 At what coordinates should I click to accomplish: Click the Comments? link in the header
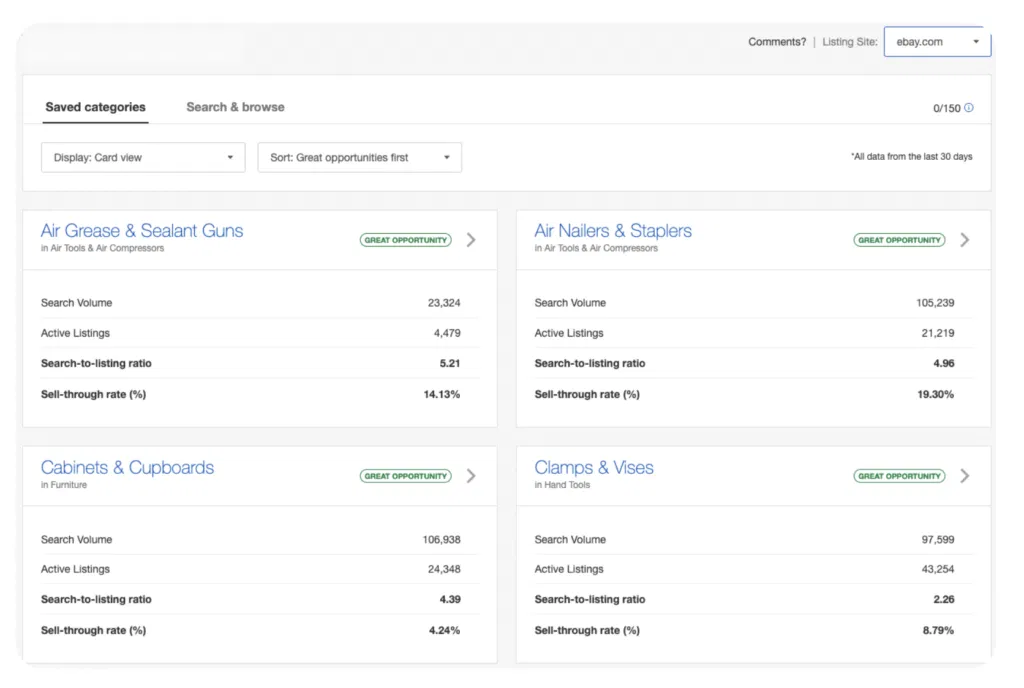pos(776,42)
